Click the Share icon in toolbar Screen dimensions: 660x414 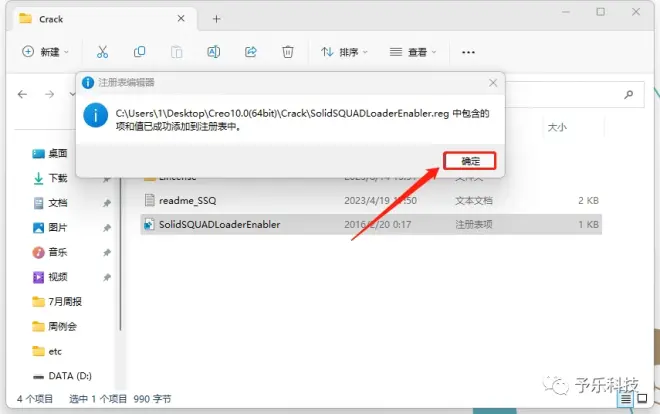click(250, 52)
